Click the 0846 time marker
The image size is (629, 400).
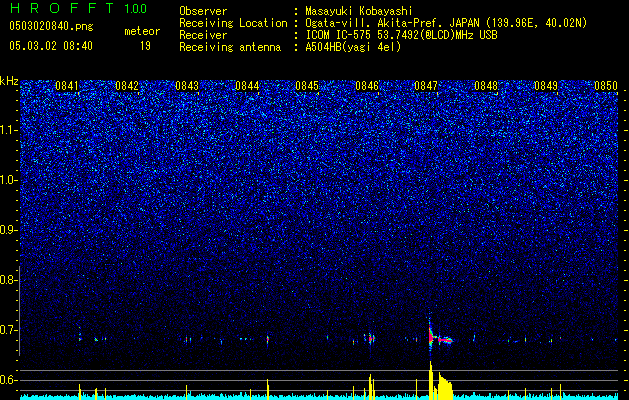point(367,86)
